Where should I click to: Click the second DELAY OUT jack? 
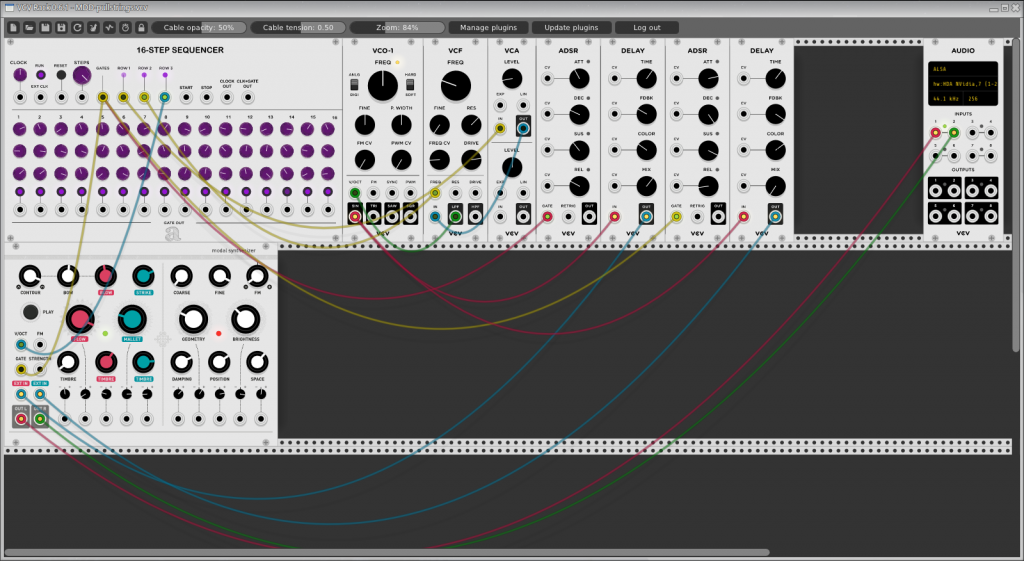(775, 216)
